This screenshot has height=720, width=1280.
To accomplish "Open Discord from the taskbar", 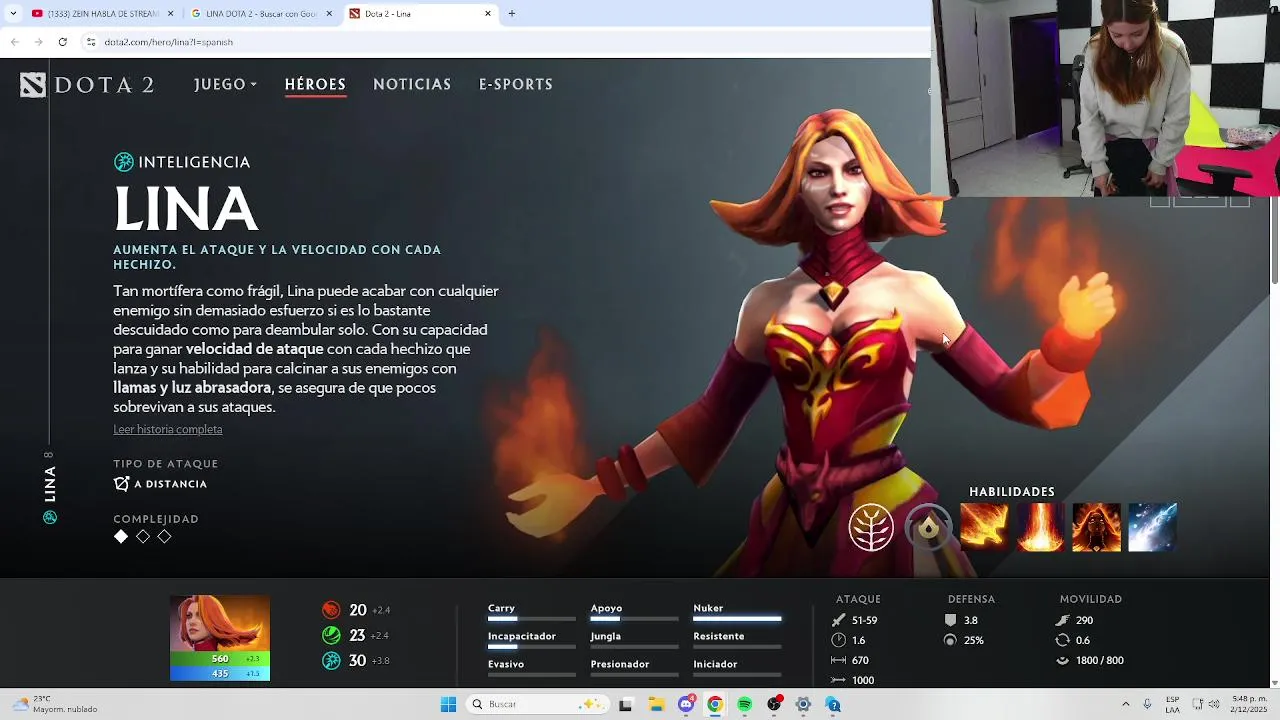I will pos(686,704).
